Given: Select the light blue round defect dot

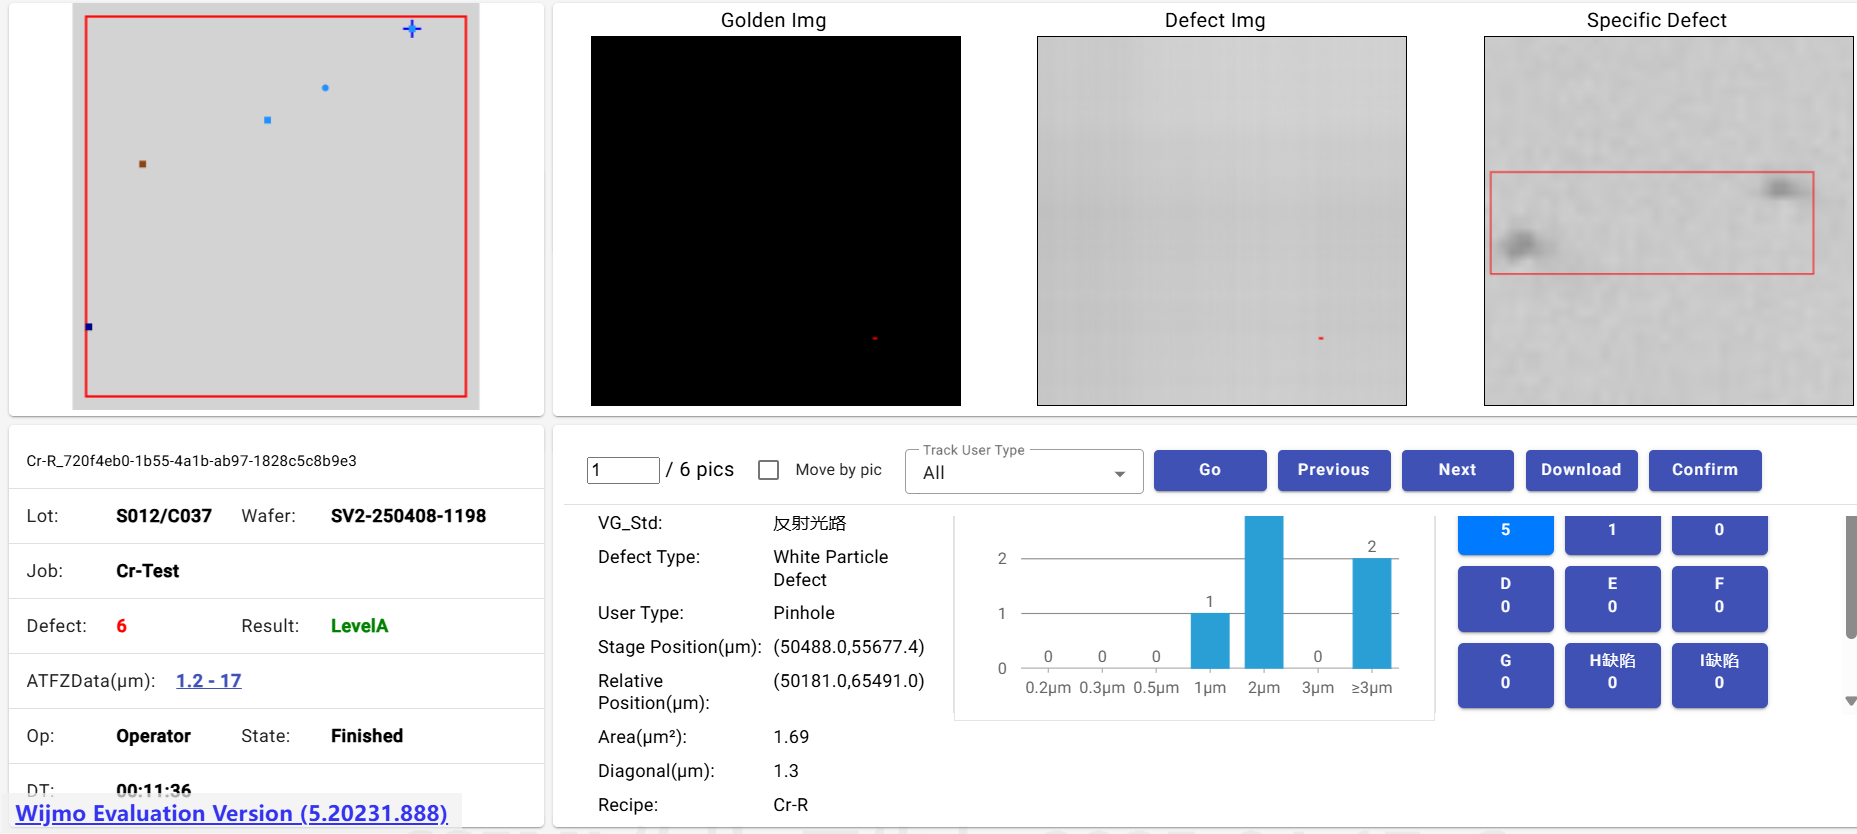Looking at the screenshot, I should click(325, 88).
